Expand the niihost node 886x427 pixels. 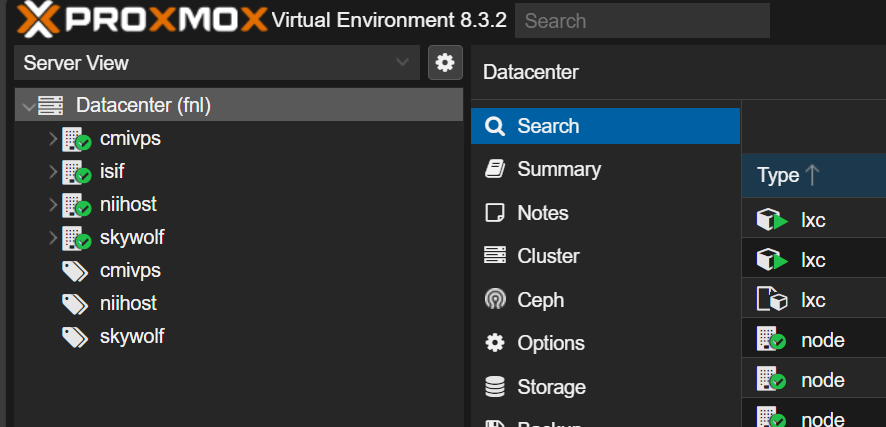tap(53, 204)
